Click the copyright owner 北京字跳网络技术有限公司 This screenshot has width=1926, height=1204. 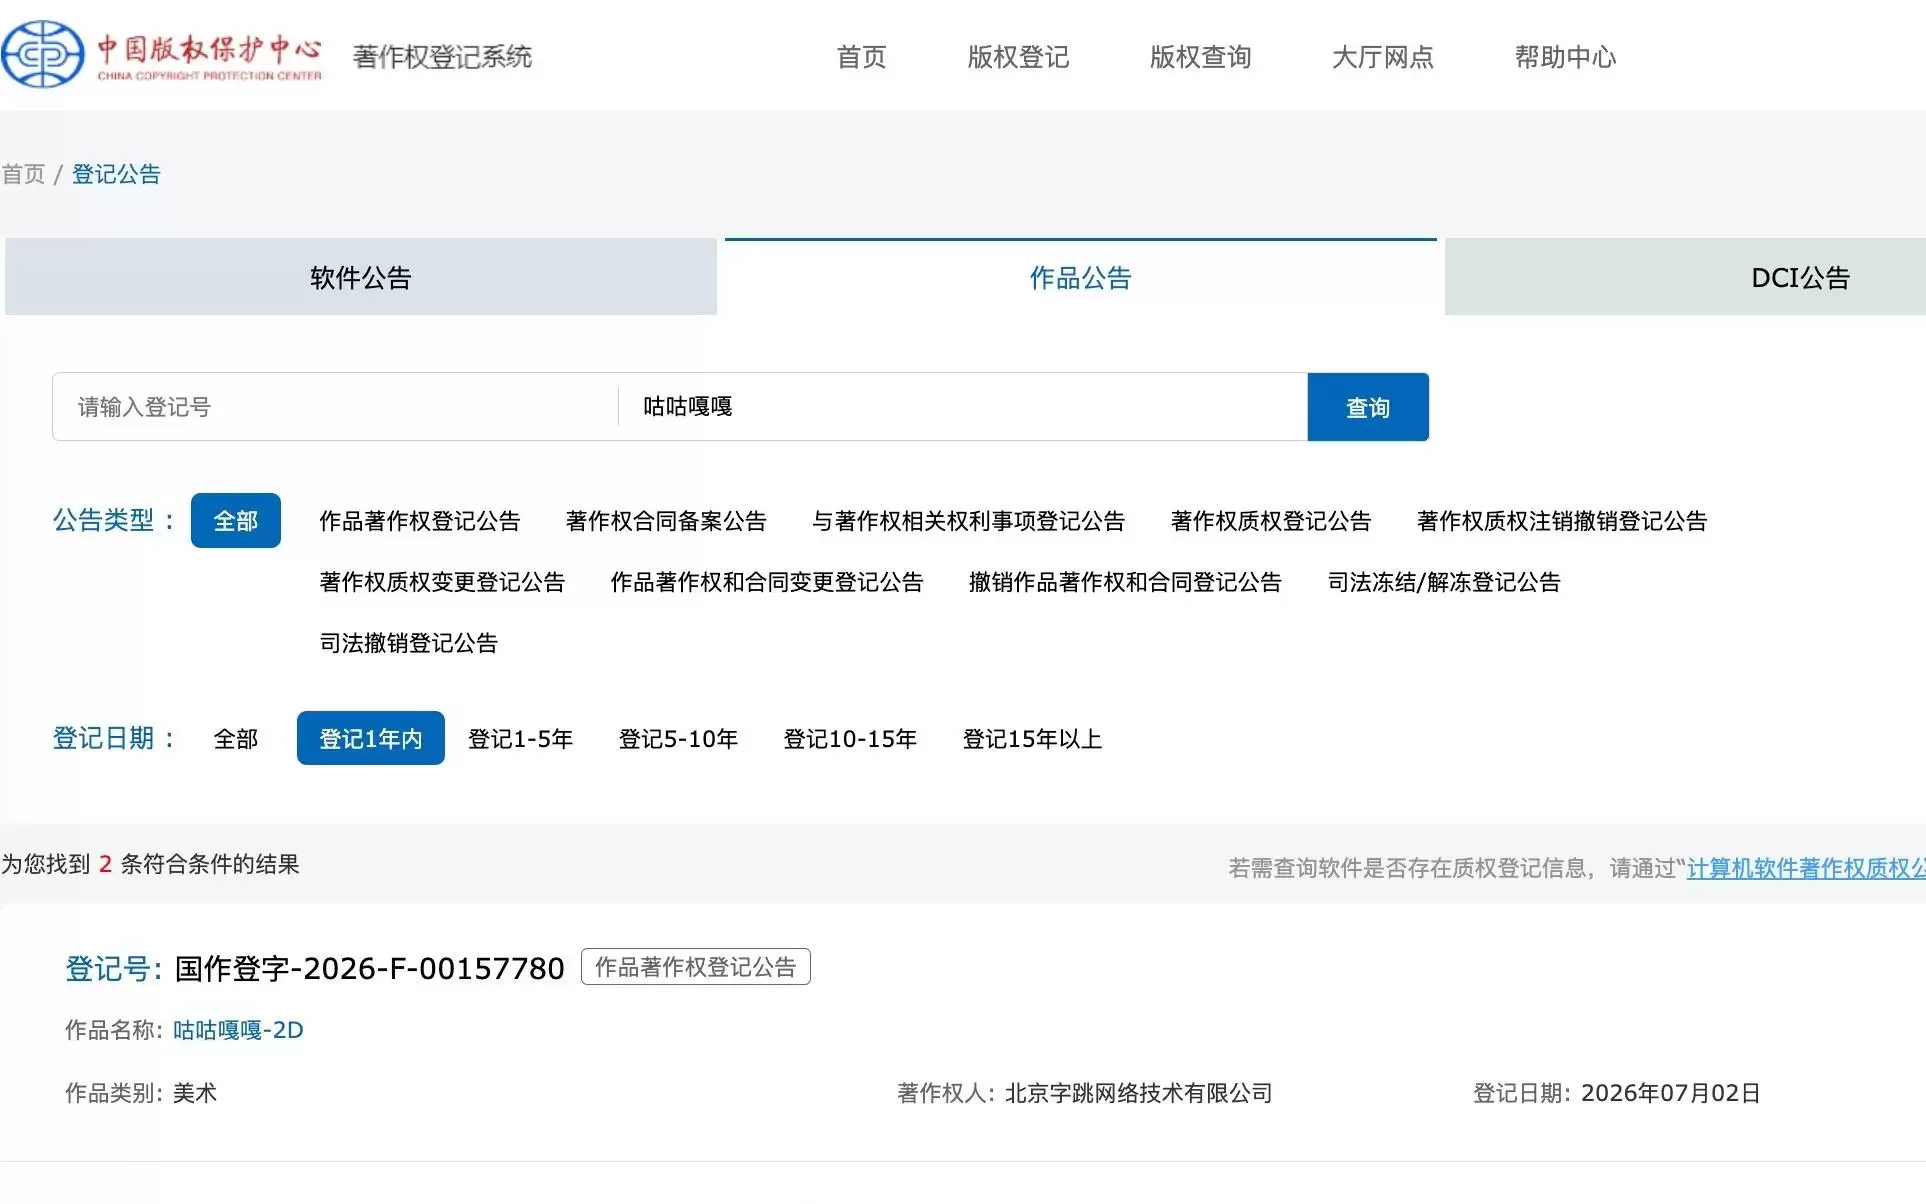pyautogui.click(x=1139, y=1093)
